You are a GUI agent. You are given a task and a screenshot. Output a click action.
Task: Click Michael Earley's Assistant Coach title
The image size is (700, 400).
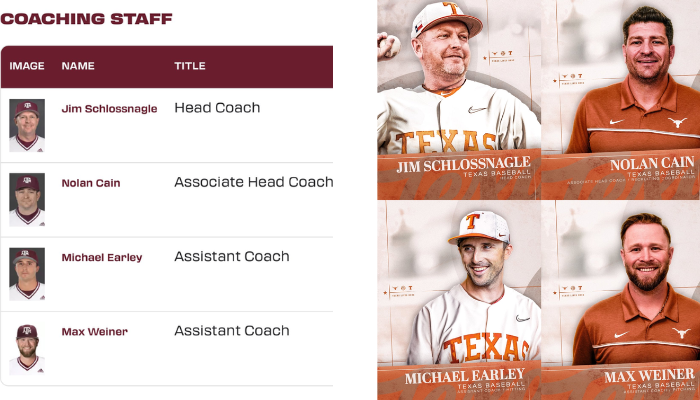pos(232,256)
